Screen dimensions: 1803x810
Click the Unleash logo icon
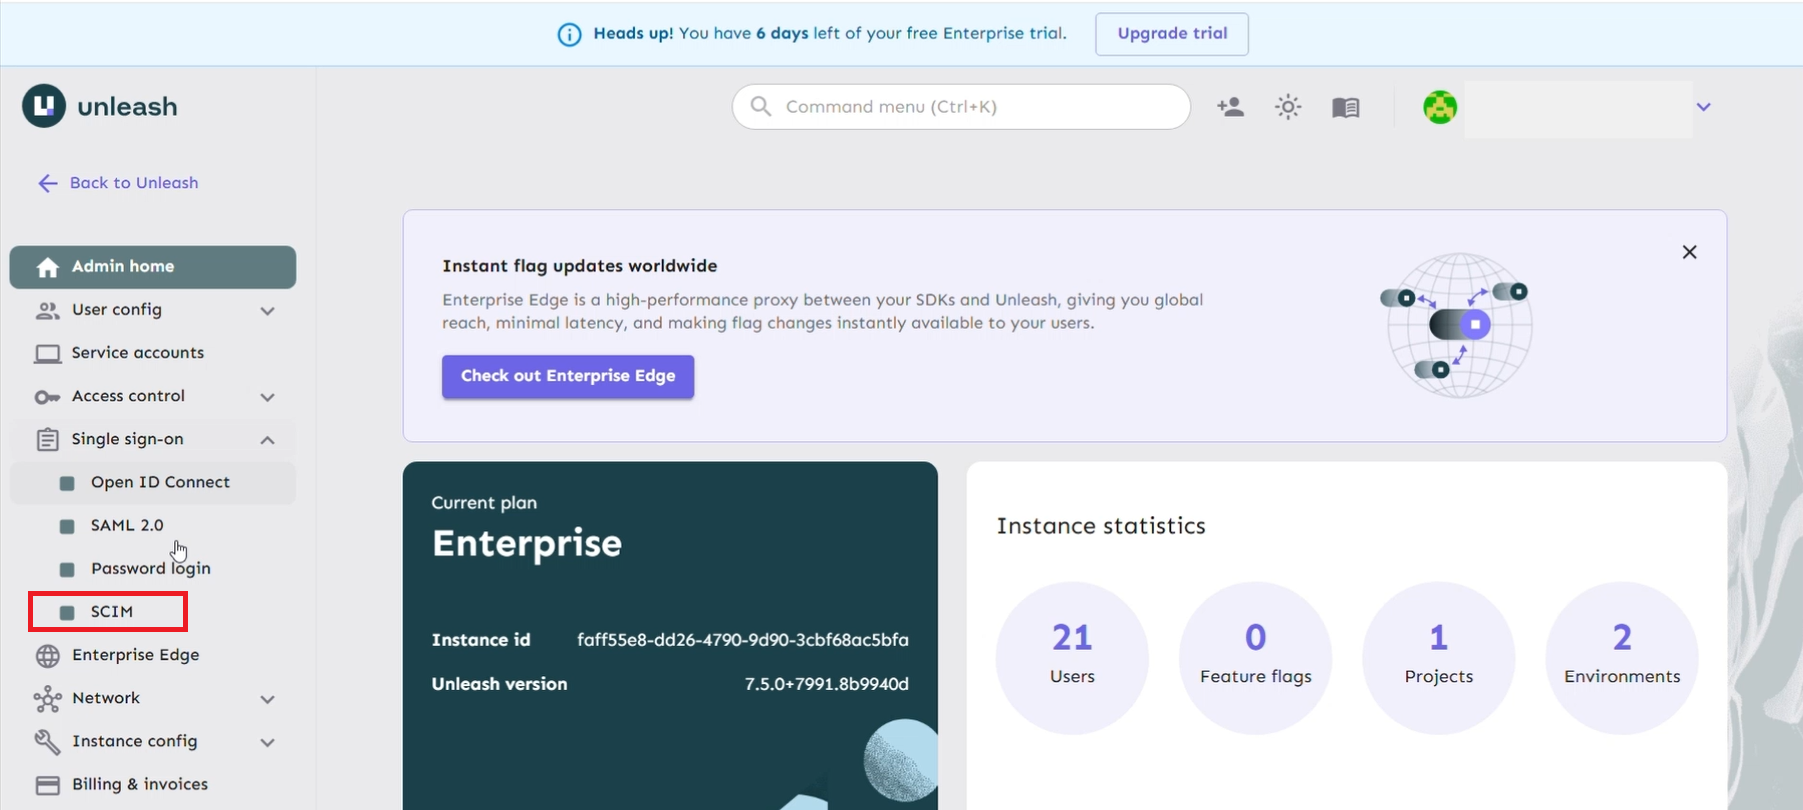[x=44, y=106]
